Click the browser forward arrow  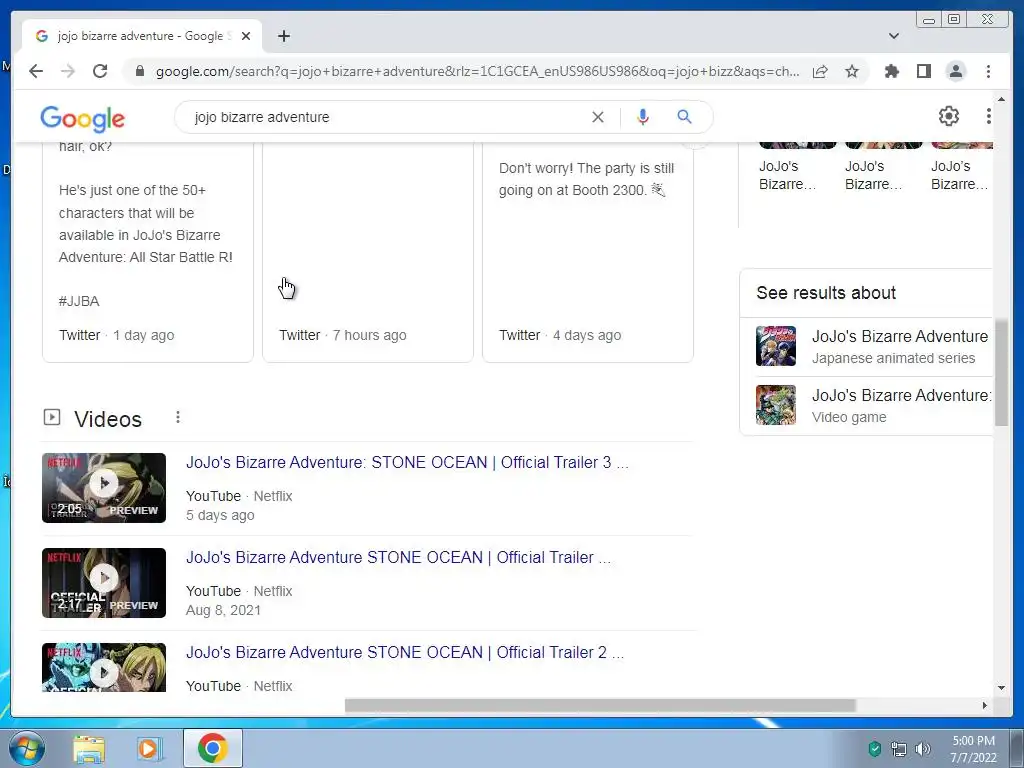[x=68, y=71]
